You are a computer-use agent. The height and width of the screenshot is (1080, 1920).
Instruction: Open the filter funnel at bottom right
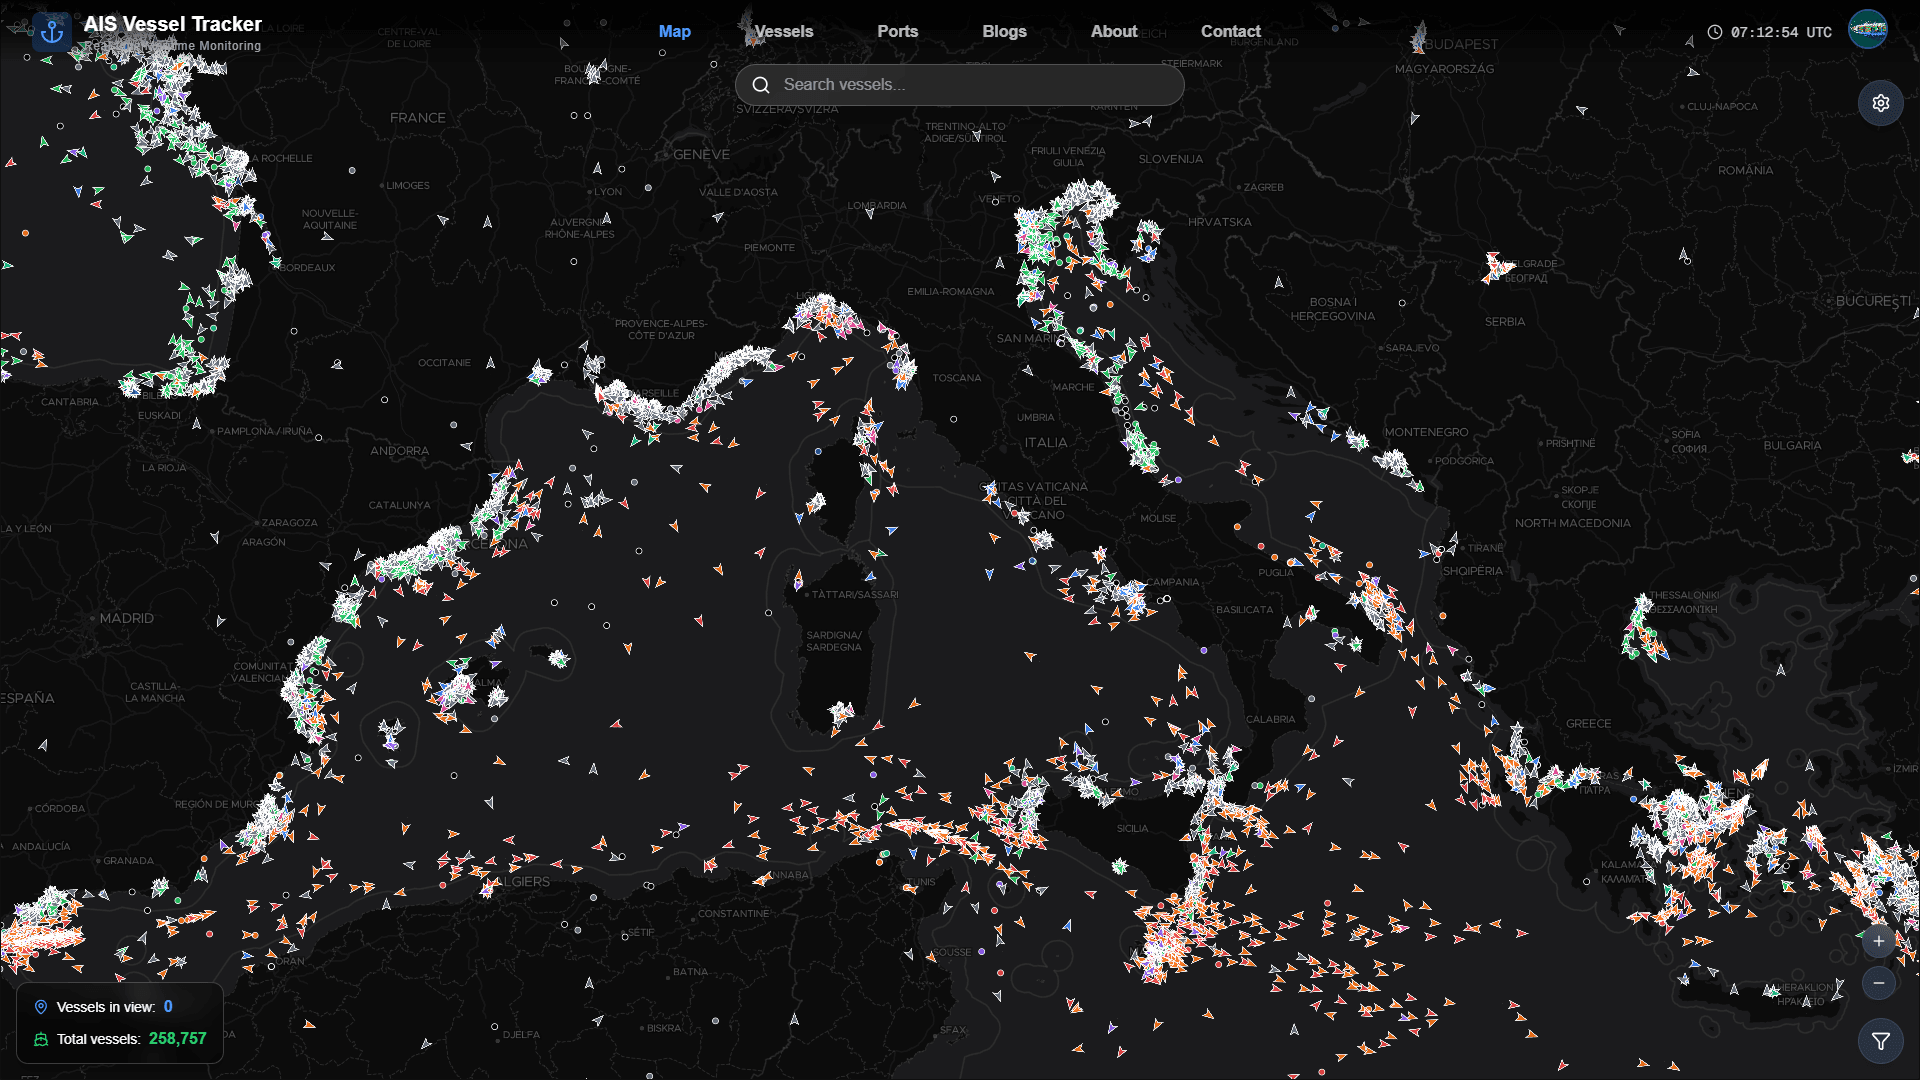coord(1881,1040)
